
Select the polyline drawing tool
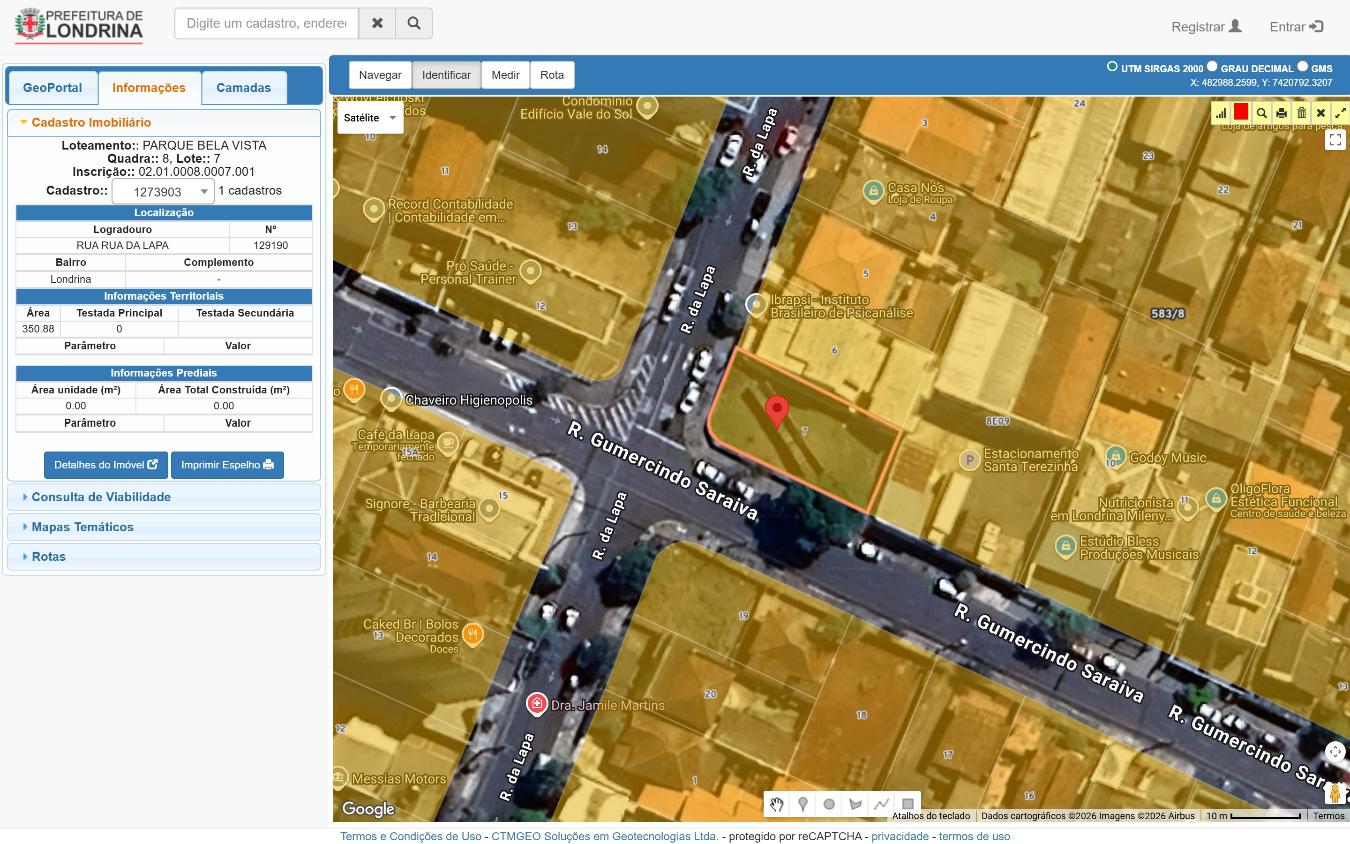click(881, 804)
